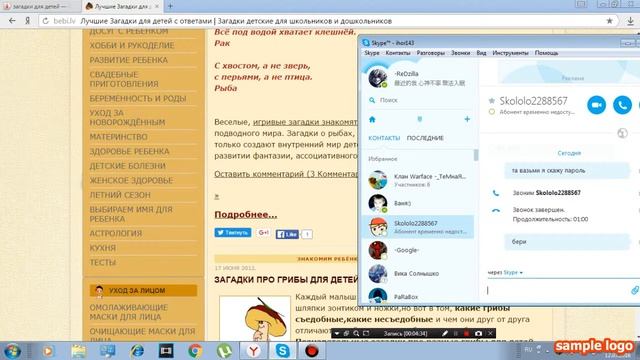Open the Skype dial pad icon
This screenshot has width=640, height=360.
[420, 119]
